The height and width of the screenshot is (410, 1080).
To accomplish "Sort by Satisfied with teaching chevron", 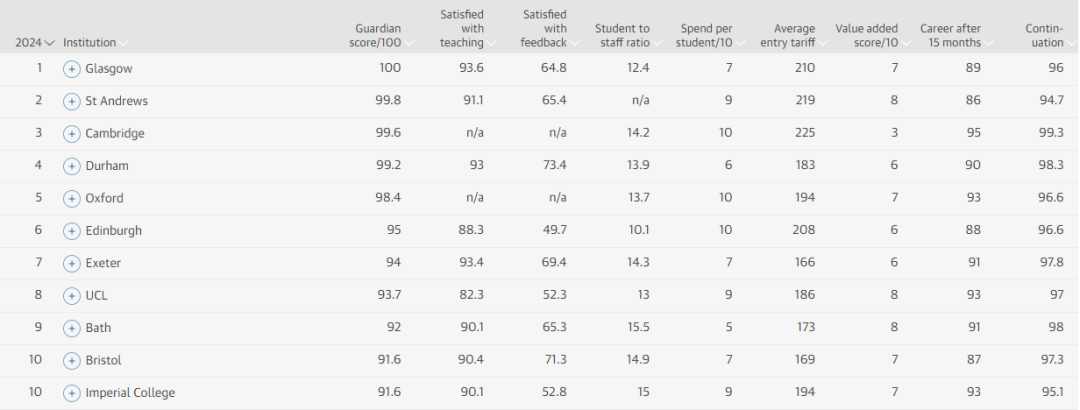I will [x=492, y=43].
